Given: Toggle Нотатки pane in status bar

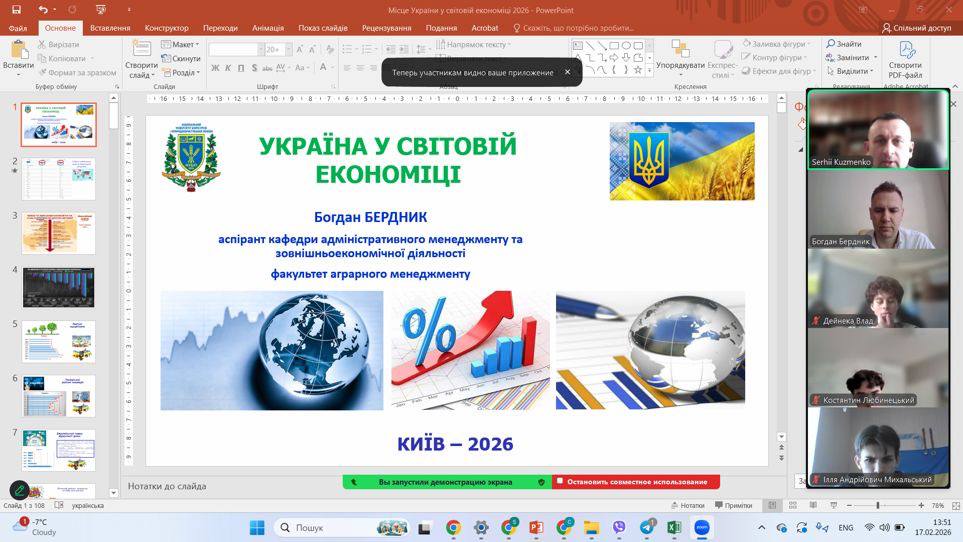Looking at the screenshot, I should [x=687, y=505].
